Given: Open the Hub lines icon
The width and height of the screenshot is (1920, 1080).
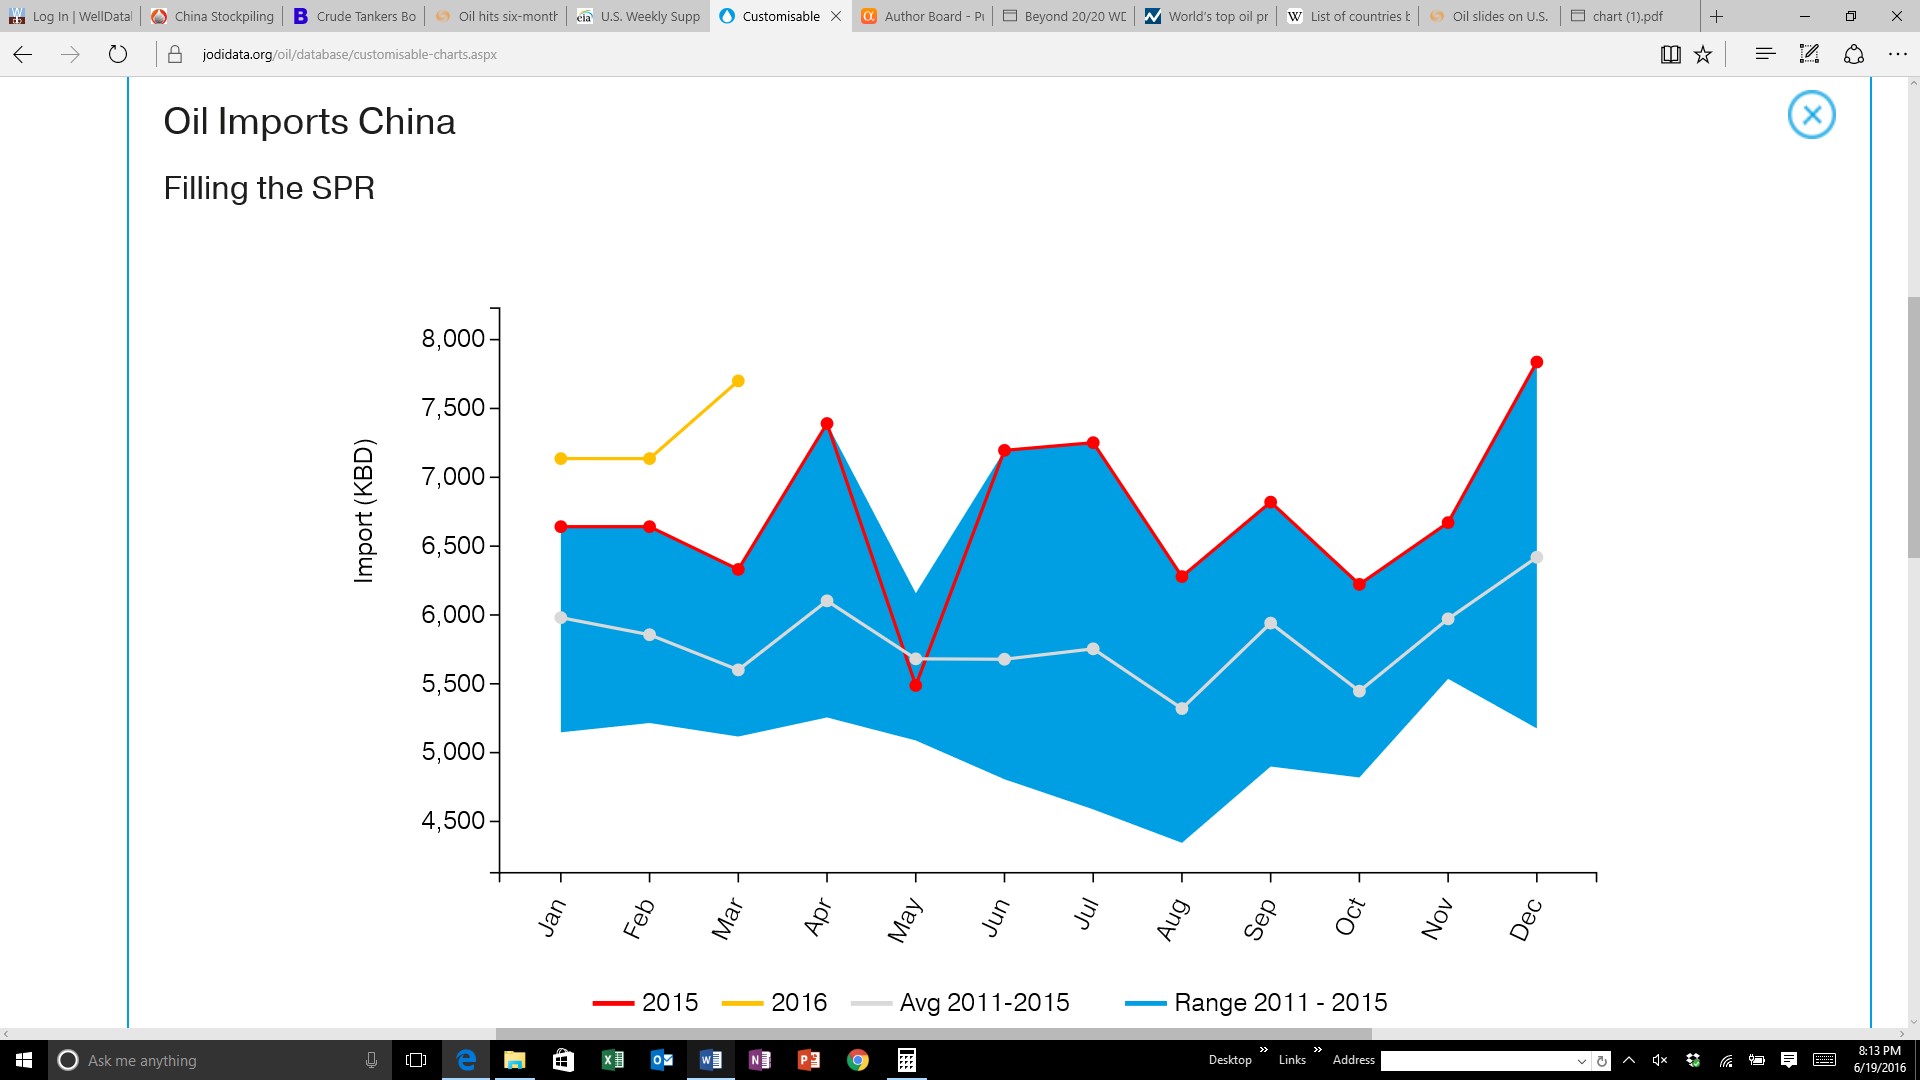Looking at the screenshot, I should [x=1765, y=54].
